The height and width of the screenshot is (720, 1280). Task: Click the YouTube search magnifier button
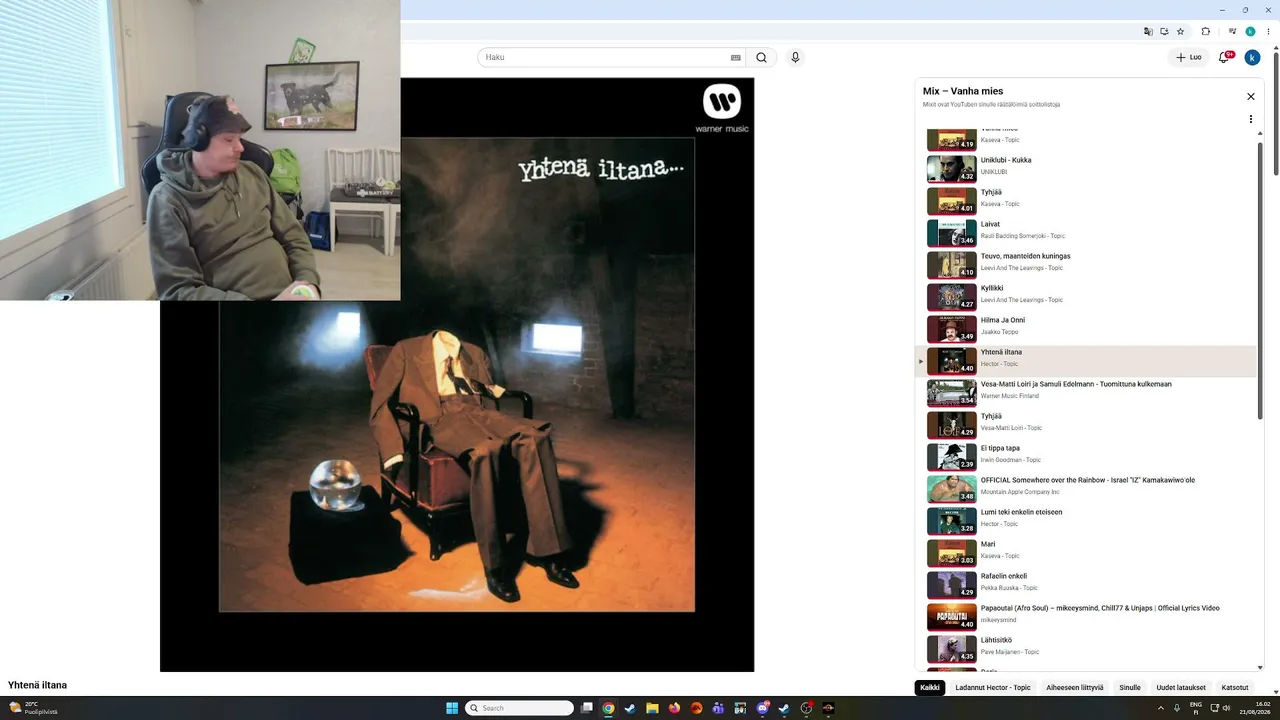[x=761, y=57]
